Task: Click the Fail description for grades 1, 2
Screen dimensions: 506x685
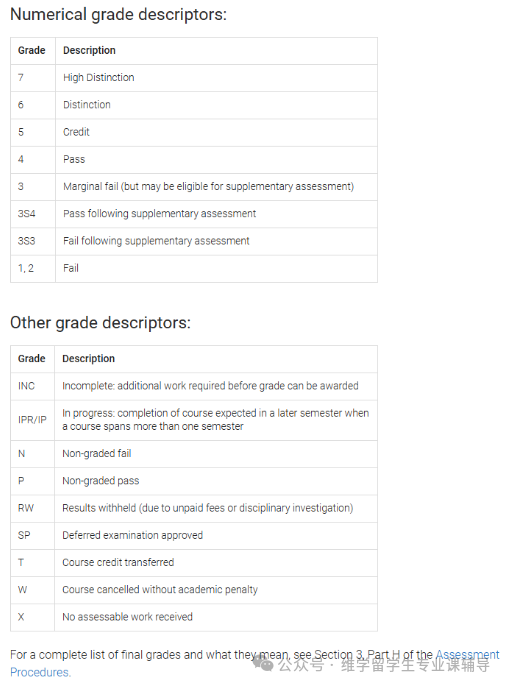Action: [x=71, y=268]
